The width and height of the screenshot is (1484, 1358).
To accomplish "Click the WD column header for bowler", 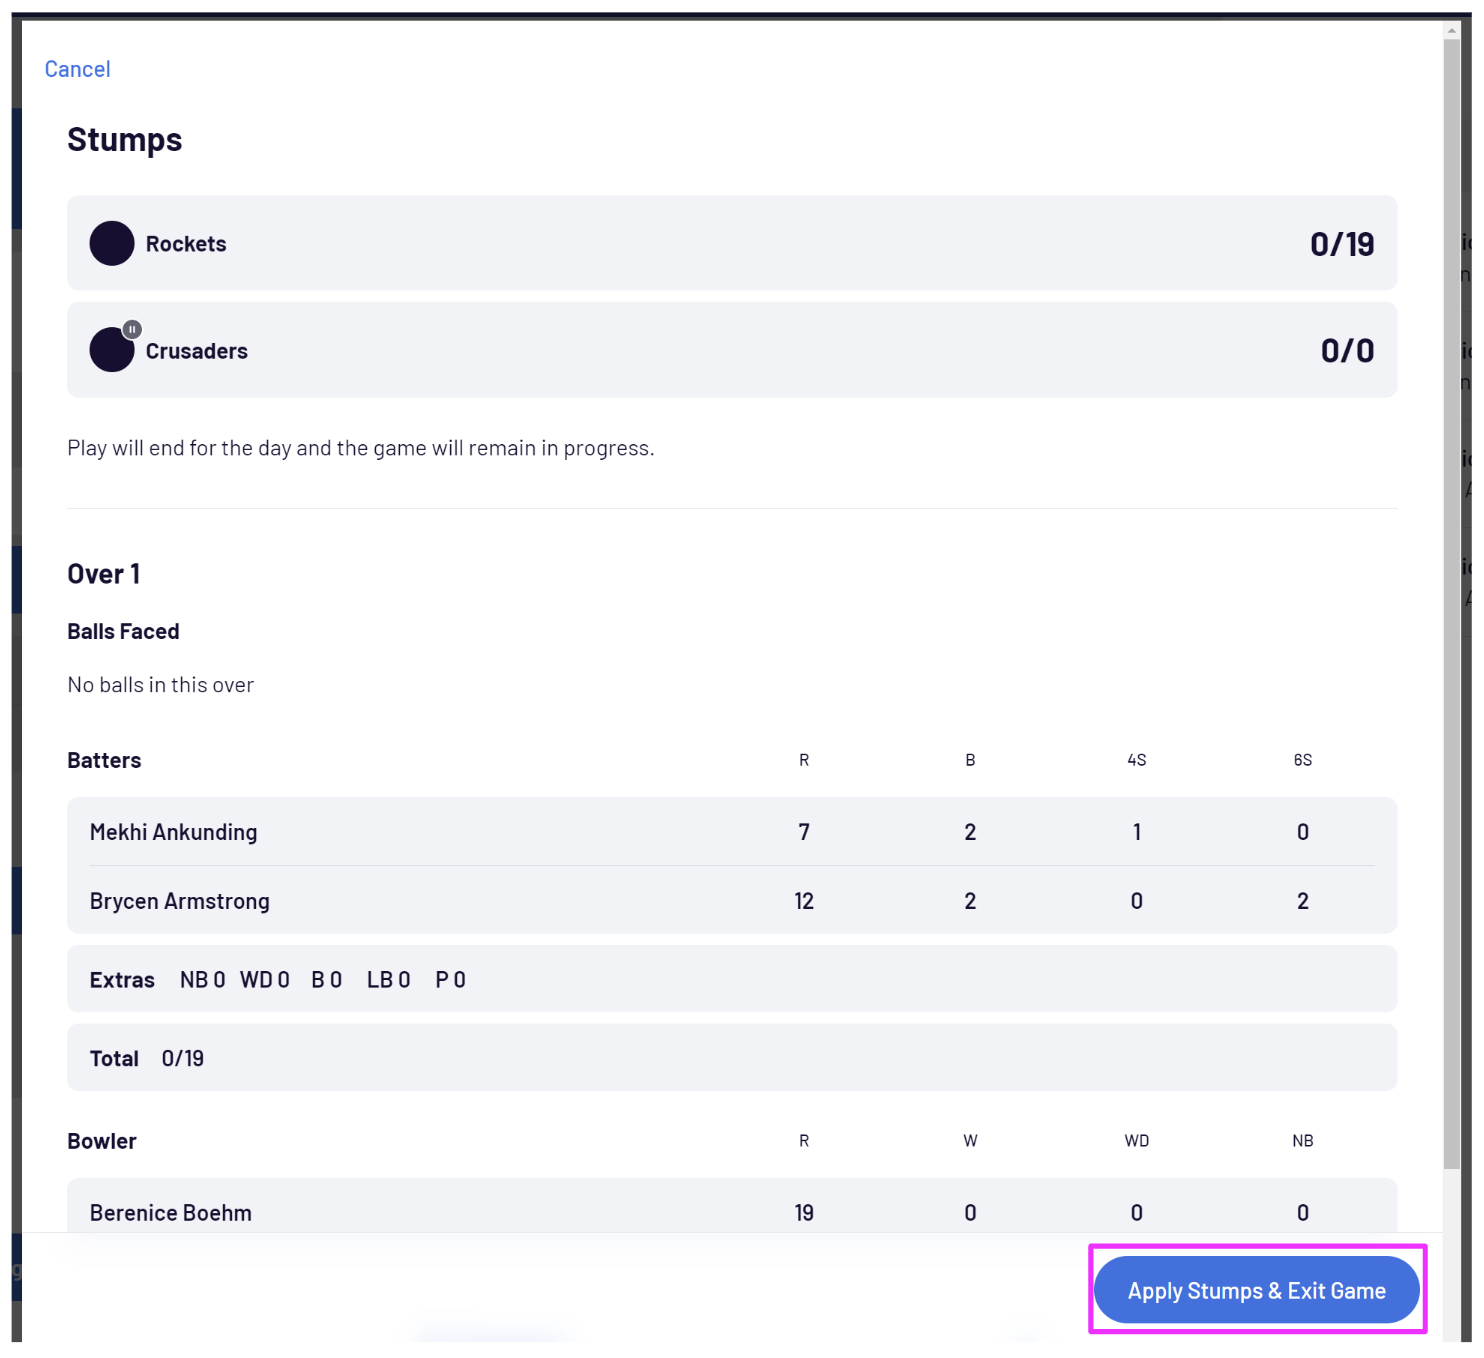I will point(1136,1141).
